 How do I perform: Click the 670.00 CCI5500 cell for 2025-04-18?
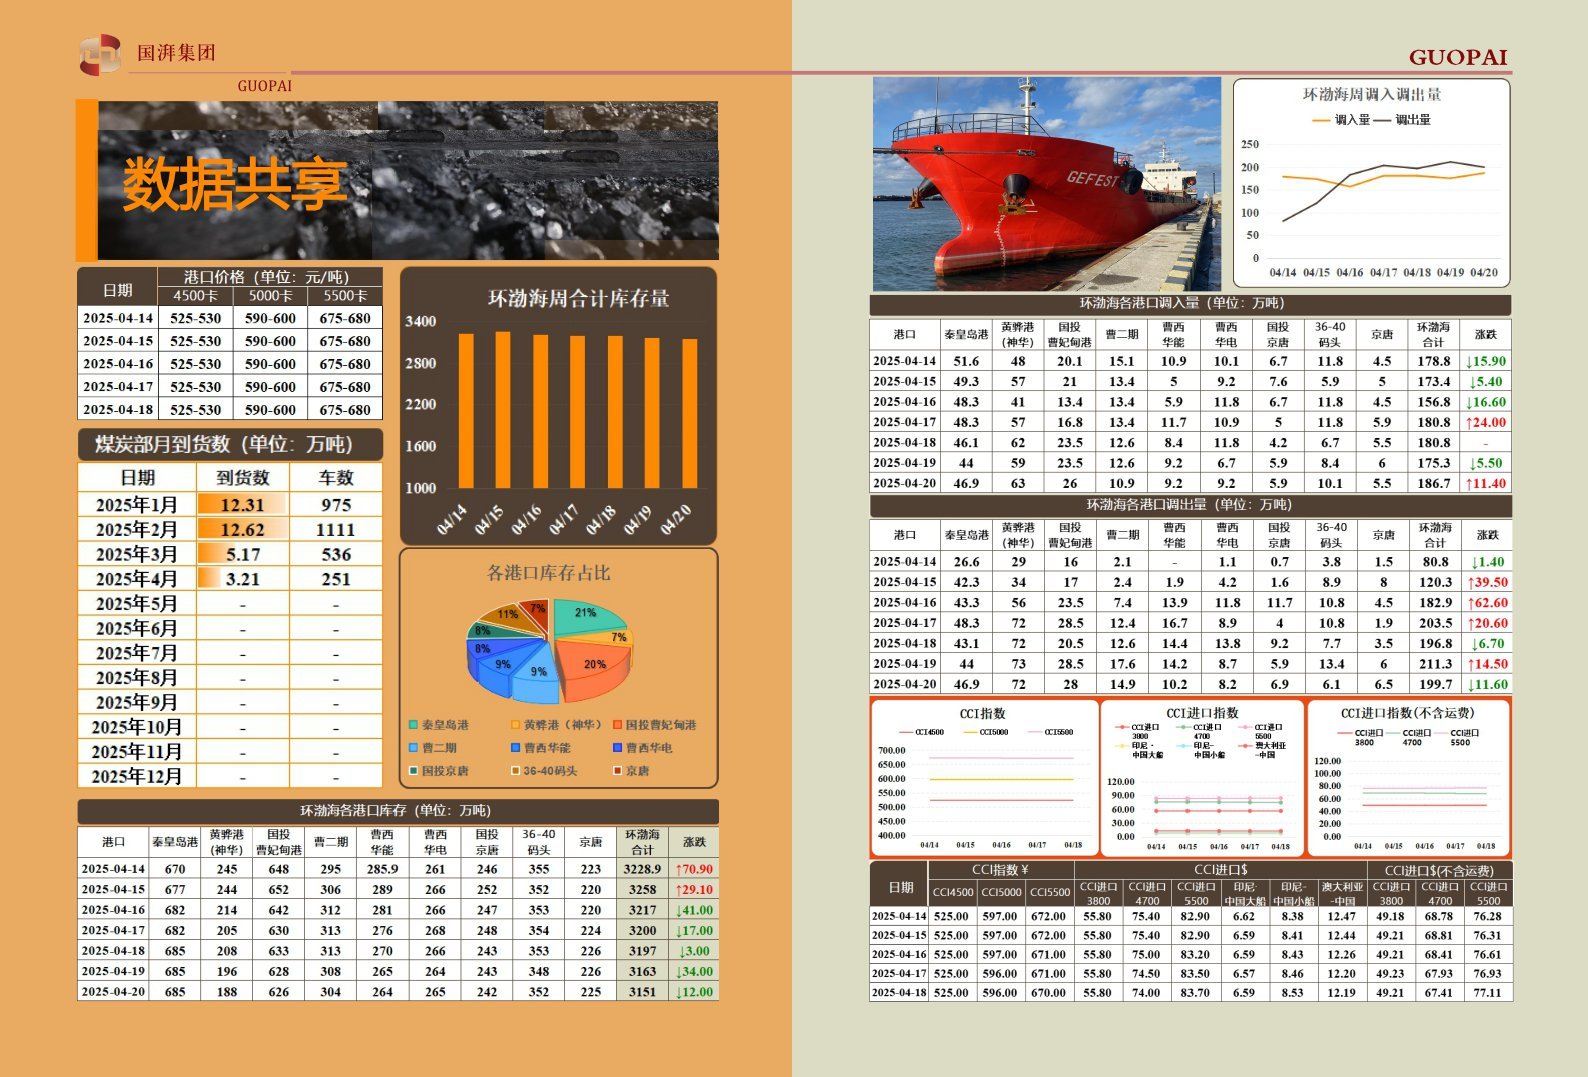tap(1048, 993)
